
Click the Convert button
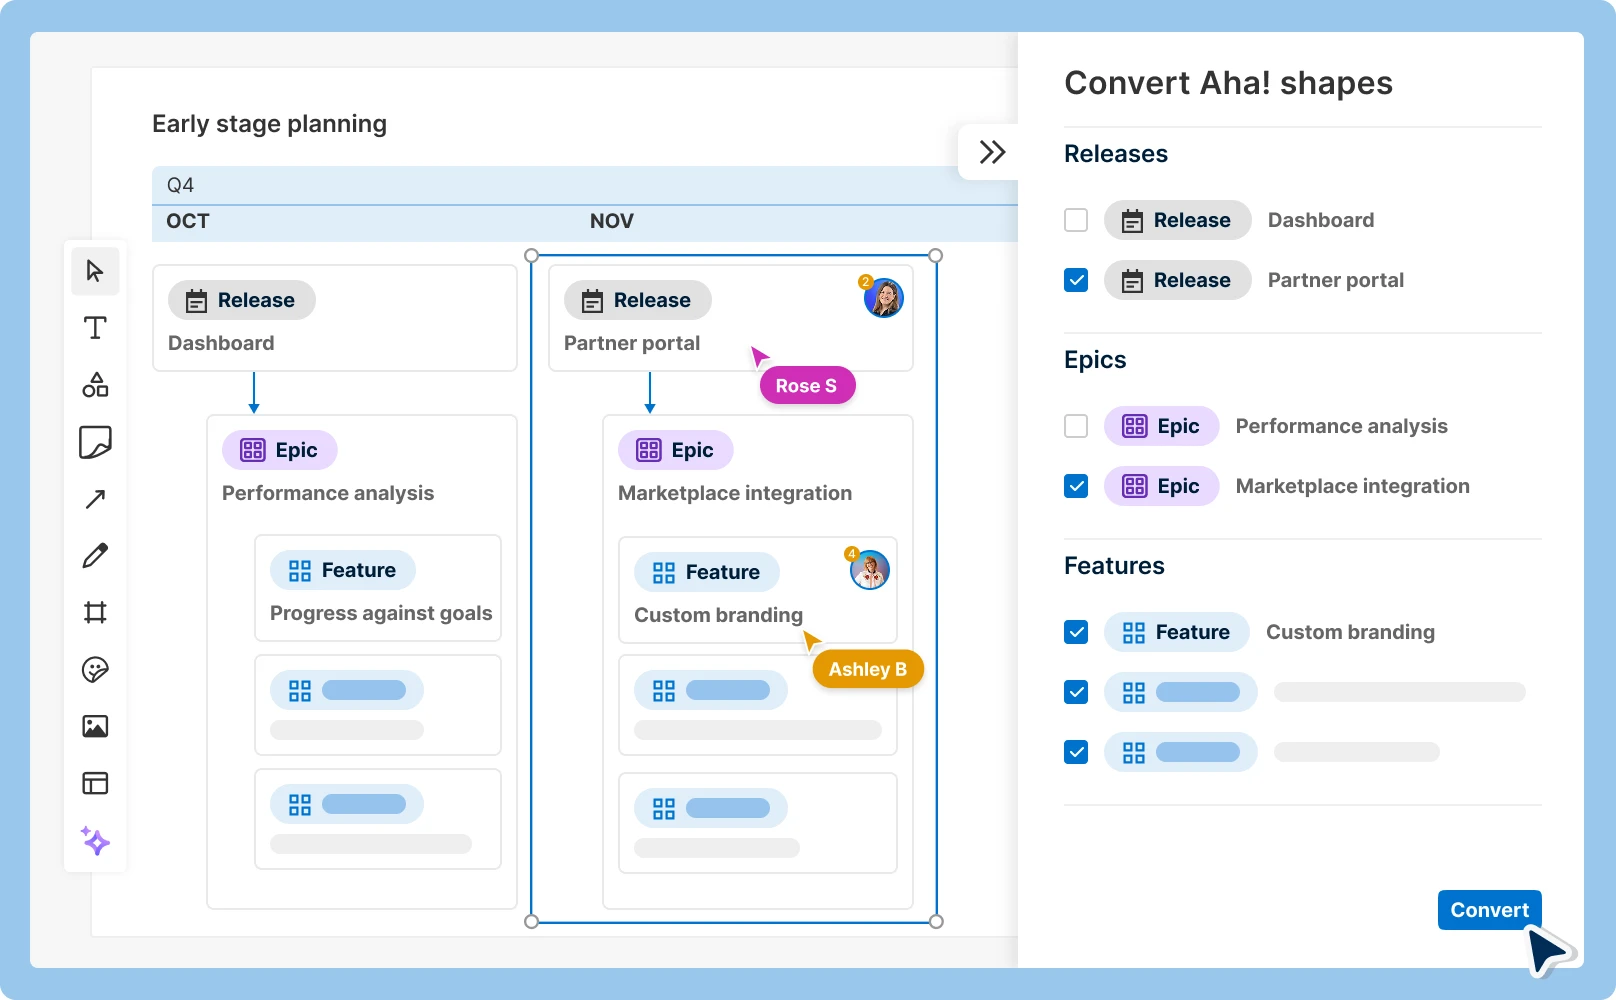point(1489,910)
